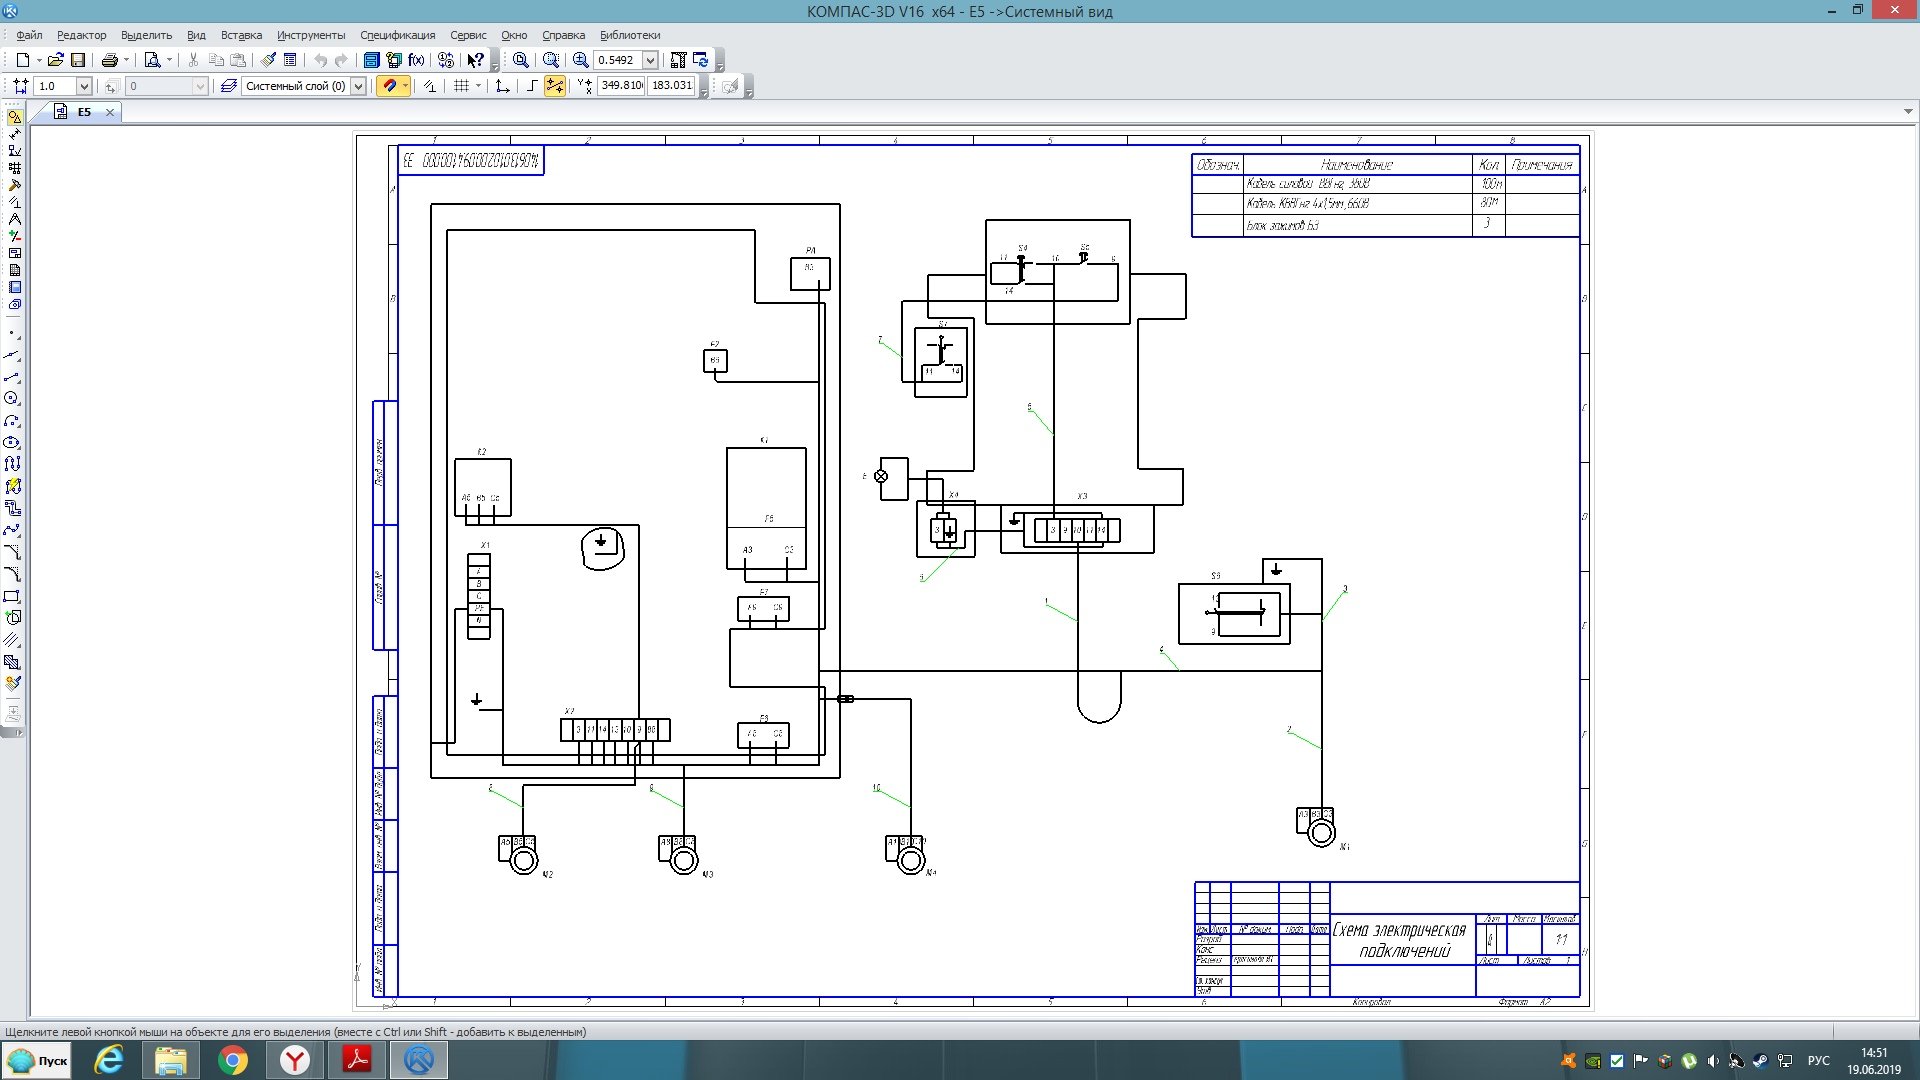This screenshot has height=1080, width=1920.
Task: Expand the 1.0 view scale dropdown
Action: [84, 86]
